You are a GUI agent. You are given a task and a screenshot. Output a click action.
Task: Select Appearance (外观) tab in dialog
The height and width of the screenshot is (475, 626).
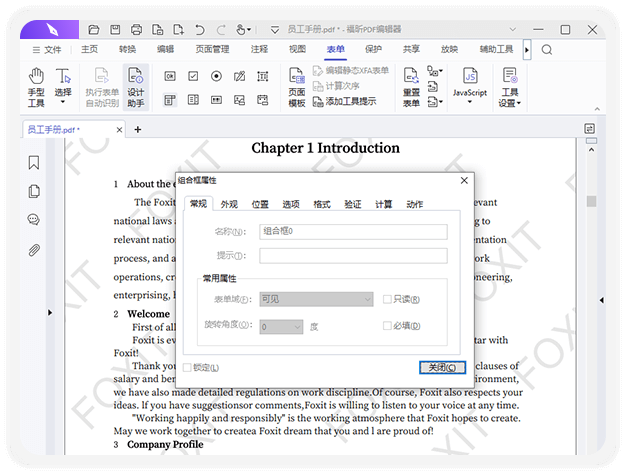coord(229,204)
